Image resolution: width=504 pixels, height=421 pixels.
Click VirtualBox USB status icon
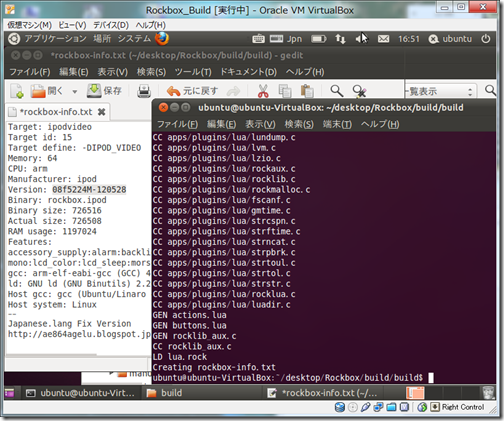[x=366, y=407]
